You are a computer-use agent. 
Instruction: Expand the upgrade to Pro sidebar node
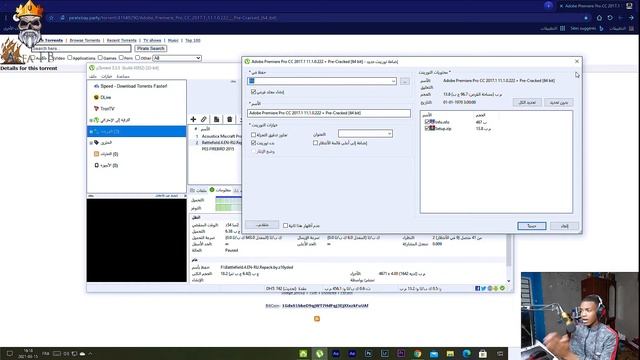(91, 120)
